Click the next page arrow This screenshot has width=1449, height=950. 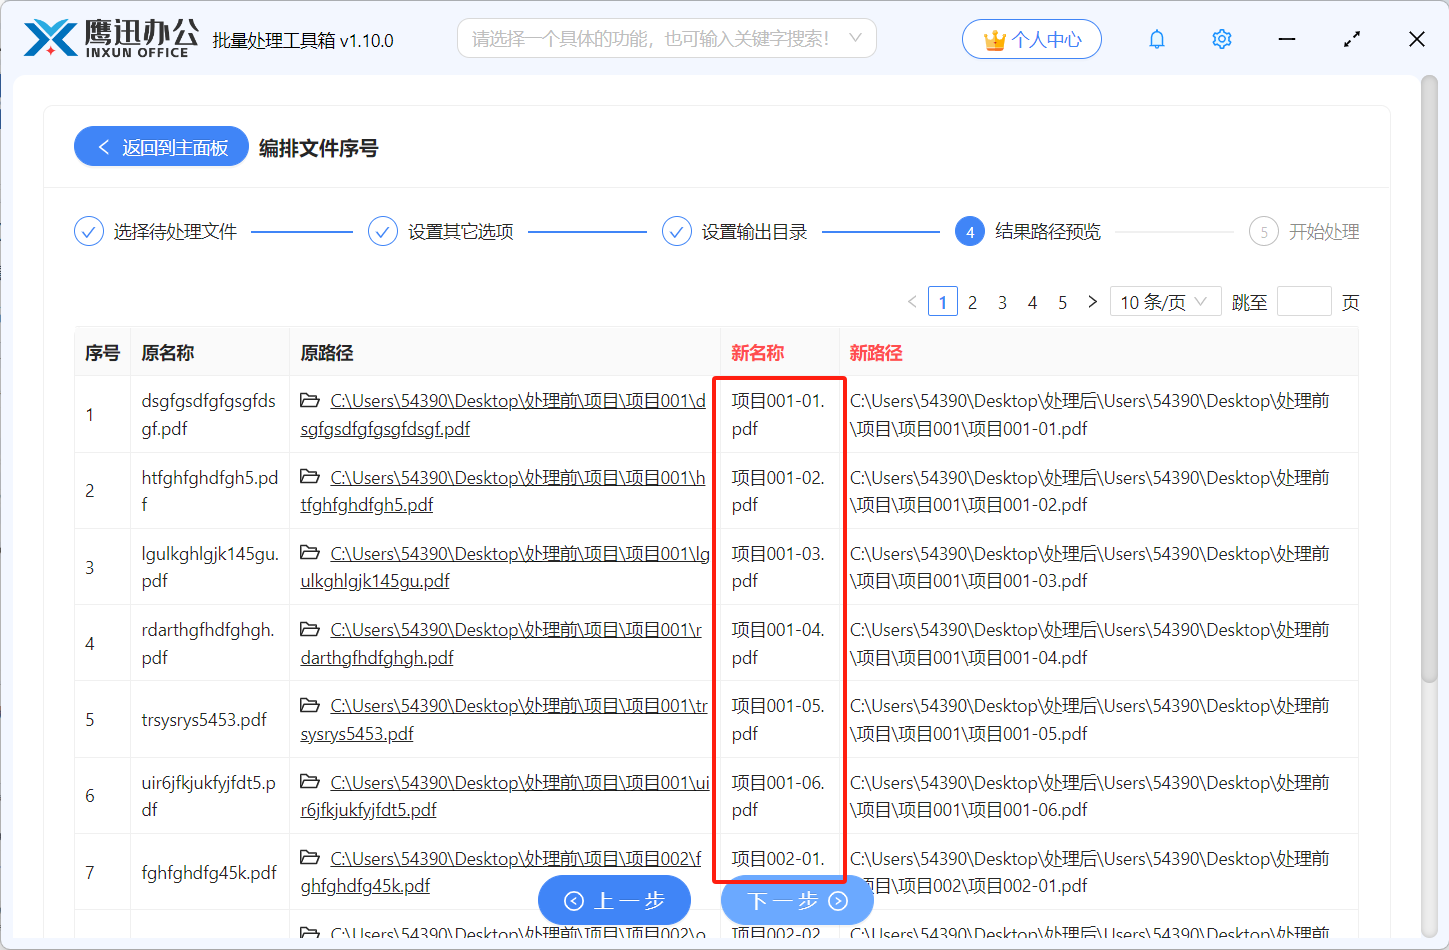(x=1092, y=300)
